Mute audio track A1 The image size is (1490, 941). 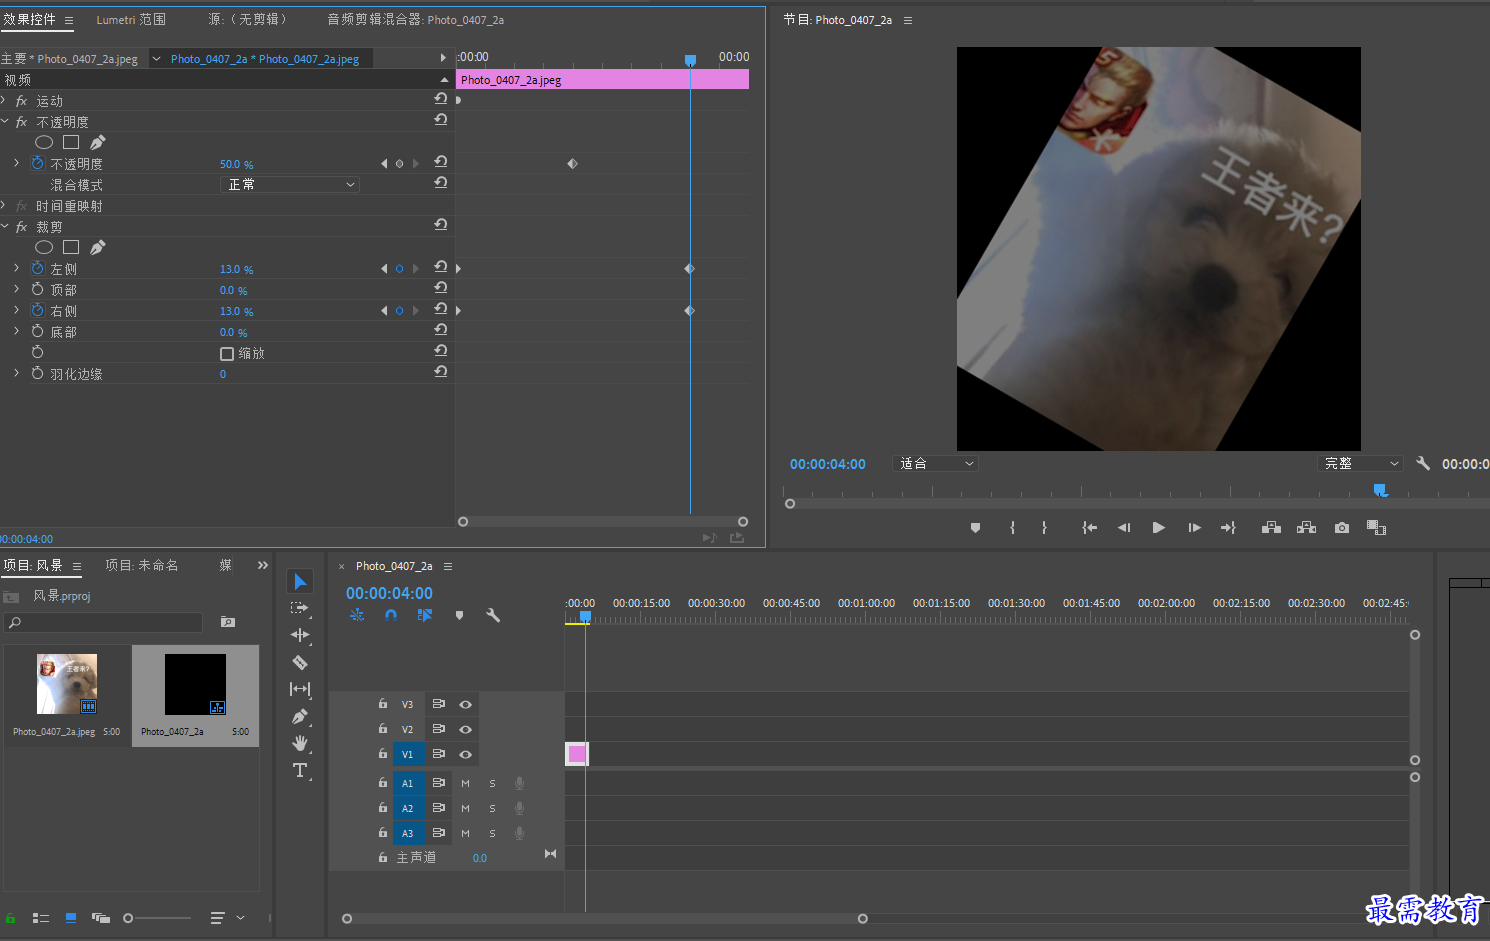[x=465, y=783]
